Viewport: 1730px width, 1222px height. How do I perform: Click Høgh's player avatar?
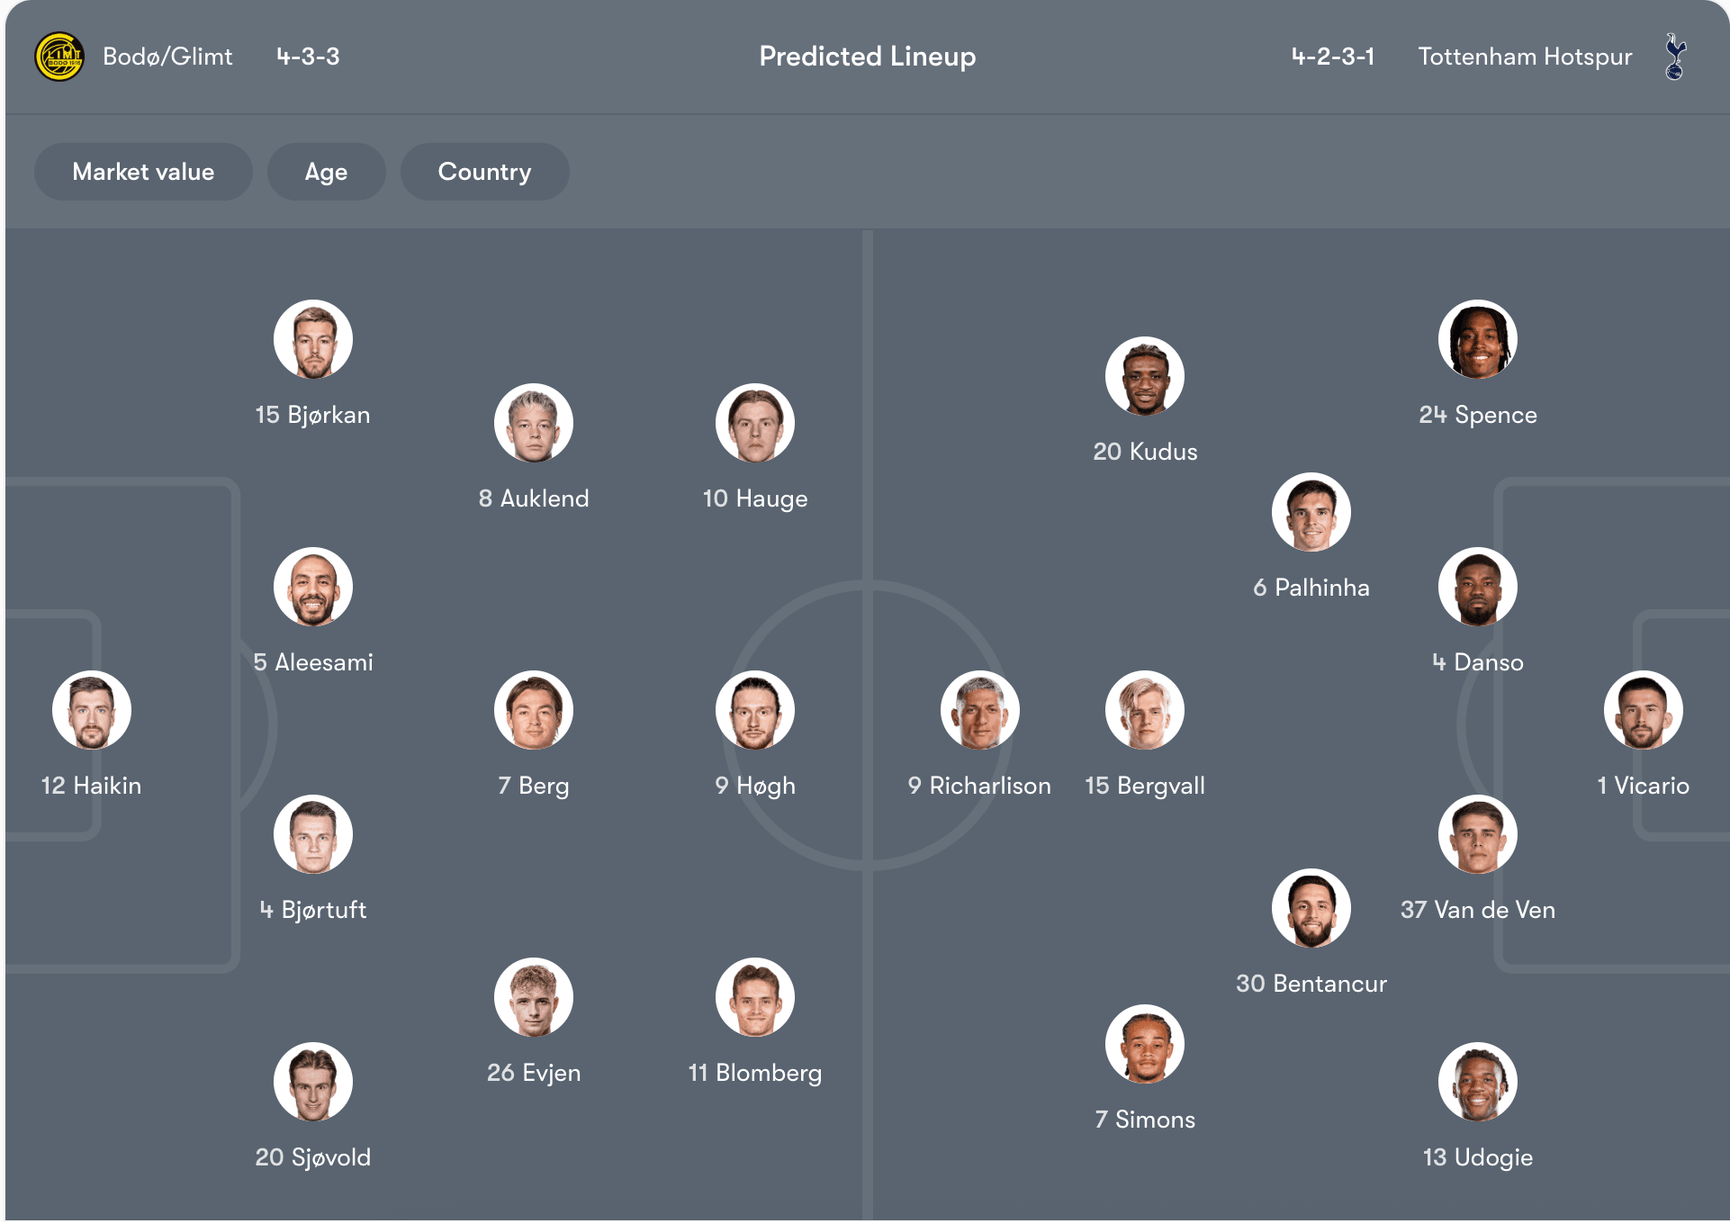[755, 710]
